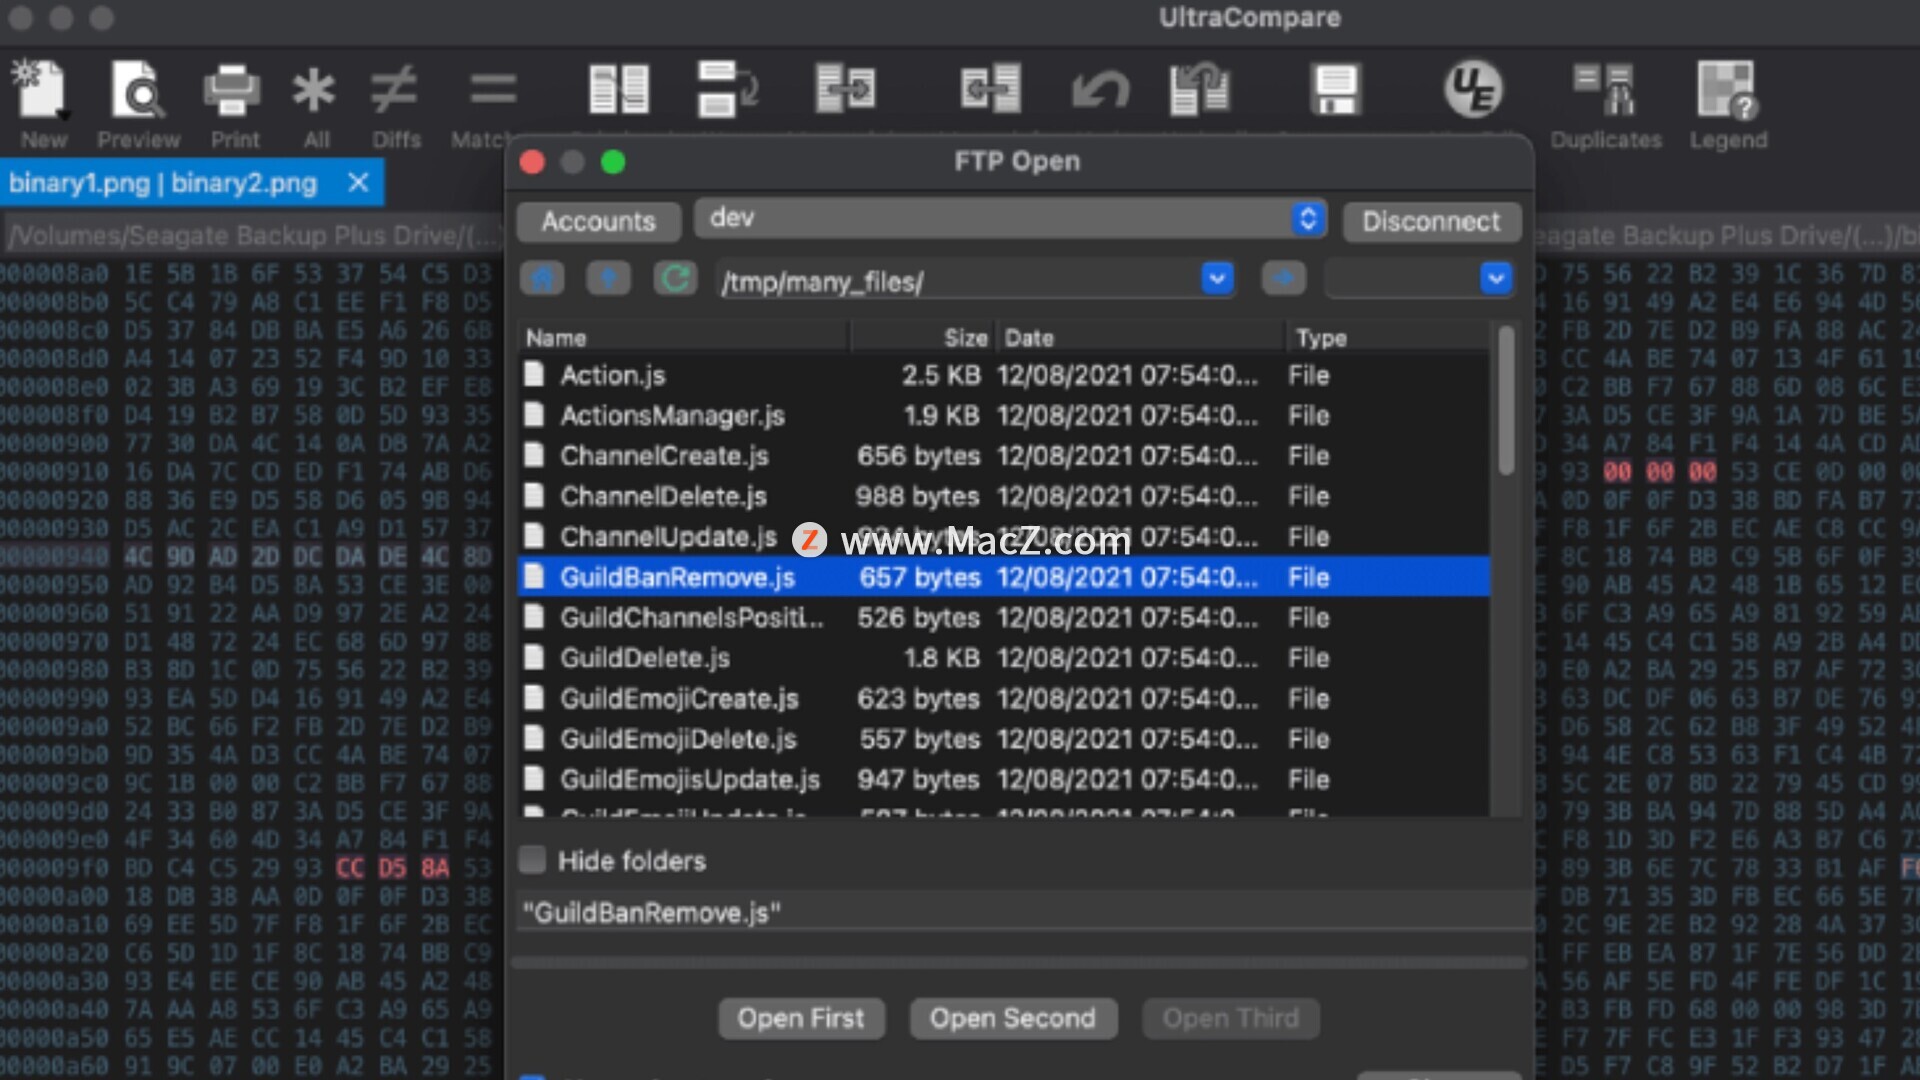Image resolution: width=1920 pixels, height=1080 pixels.
Task: Select ActionsManager.js in the file list
Action: click(x=1004, y=415)
